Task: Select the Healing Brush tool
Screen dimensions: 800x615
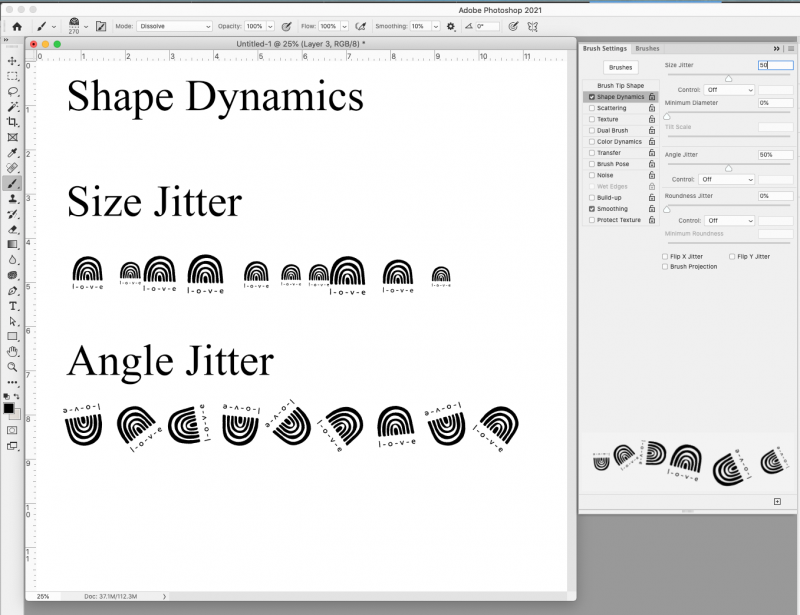Action: click(12, 168)
